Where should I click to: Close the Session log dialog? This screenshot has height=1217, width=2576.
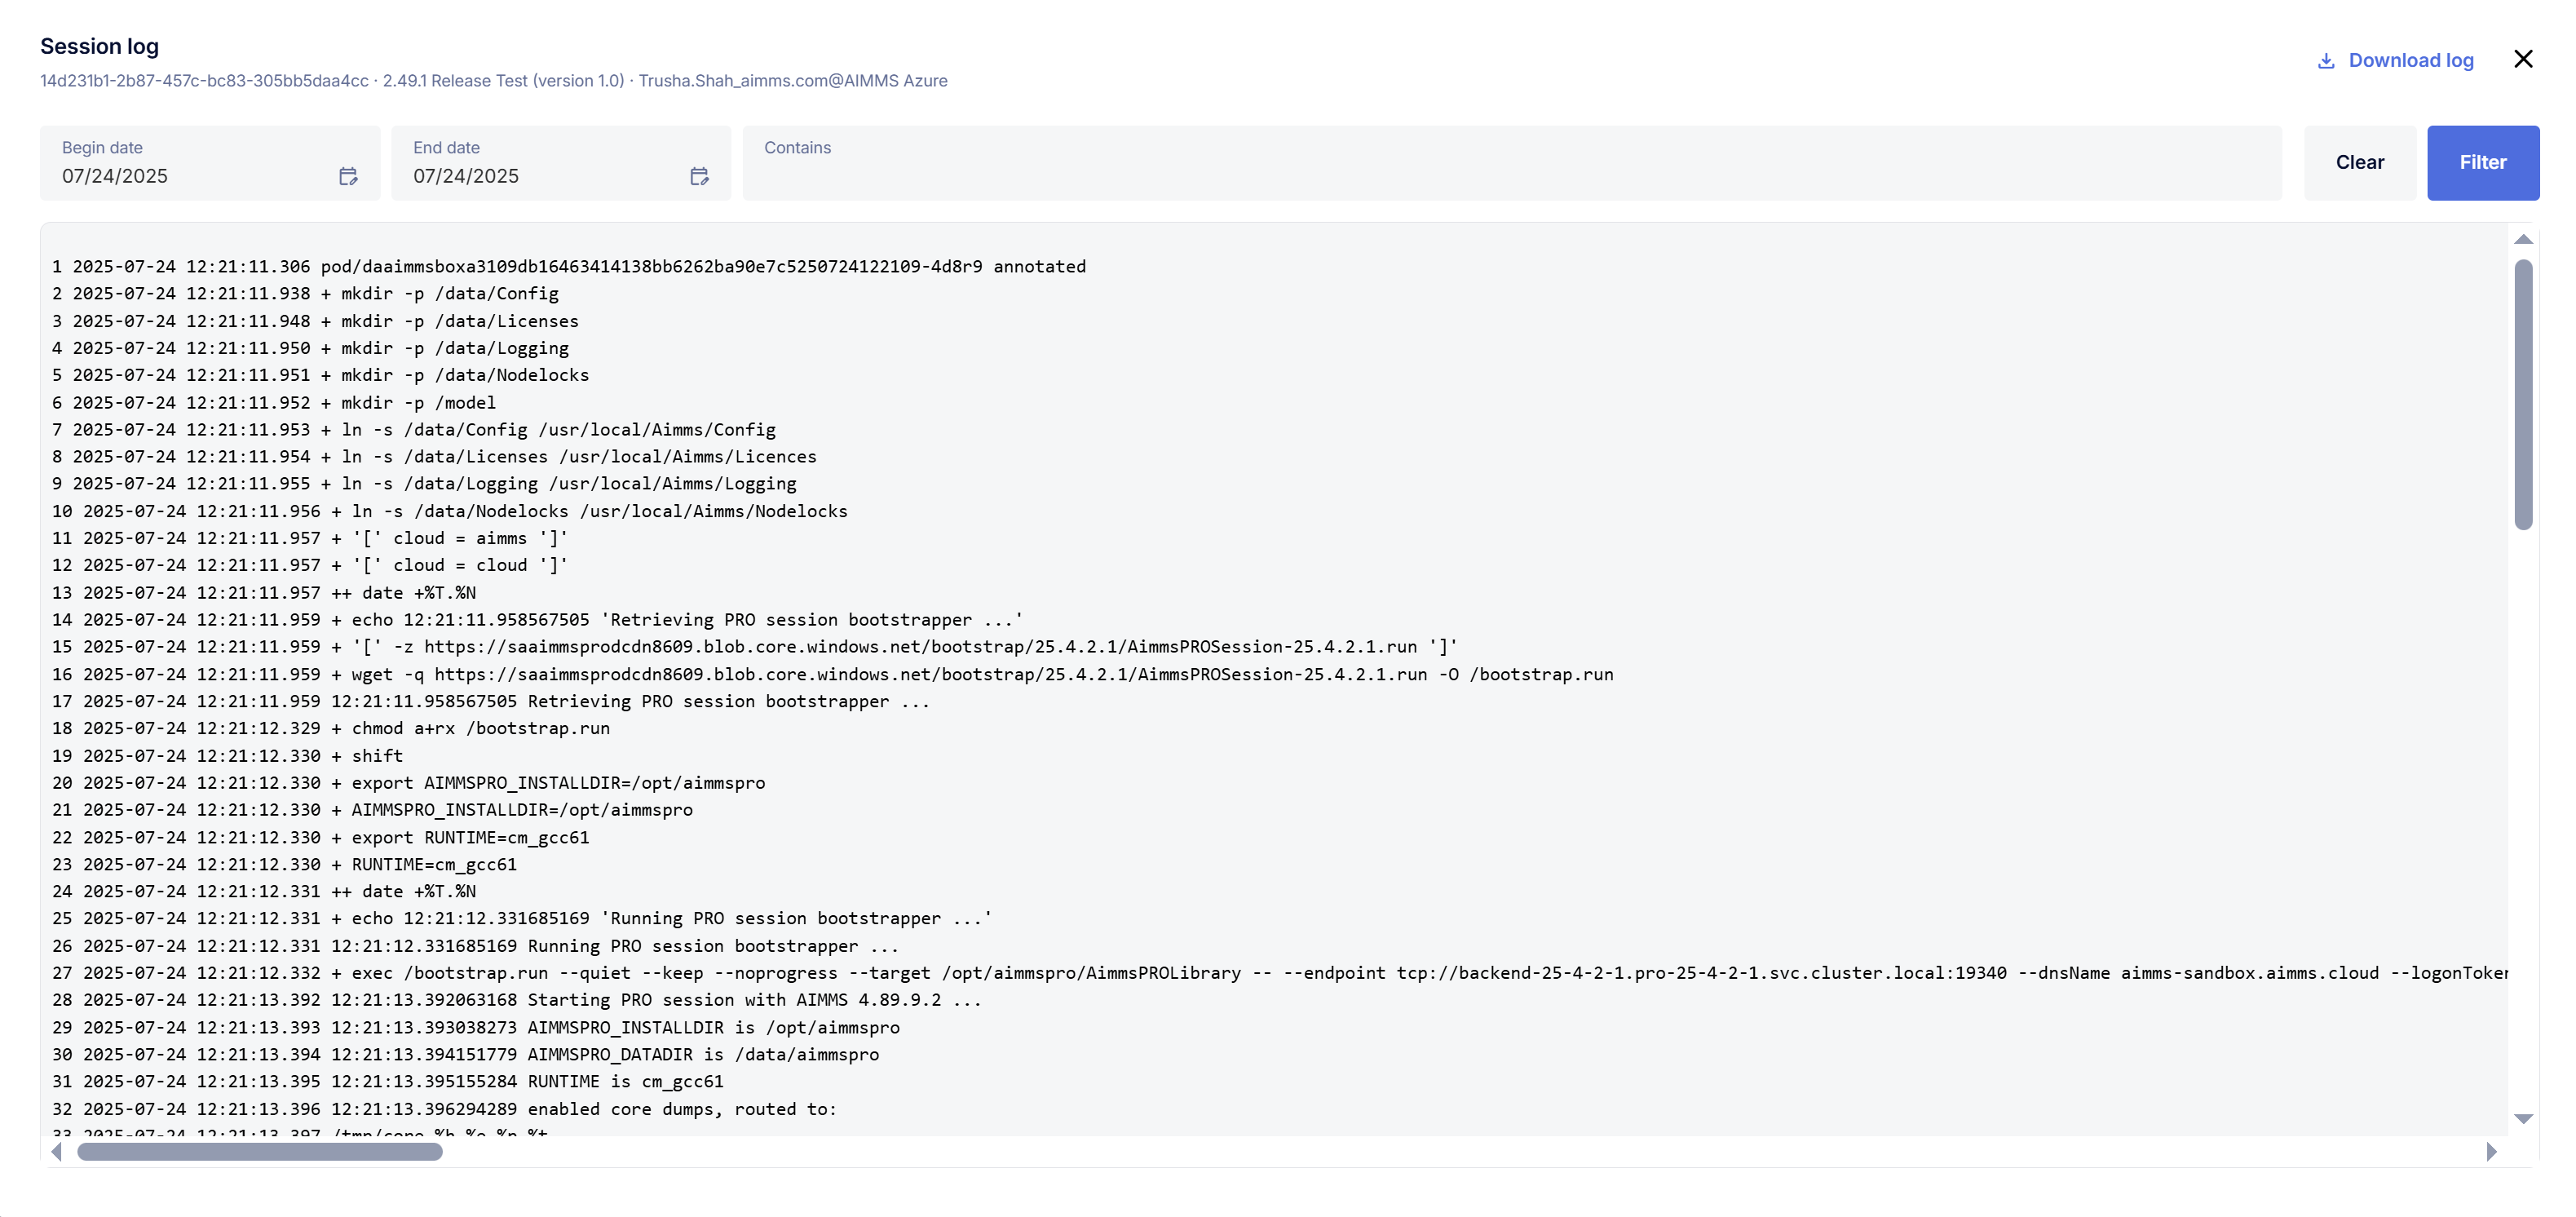2523,59
